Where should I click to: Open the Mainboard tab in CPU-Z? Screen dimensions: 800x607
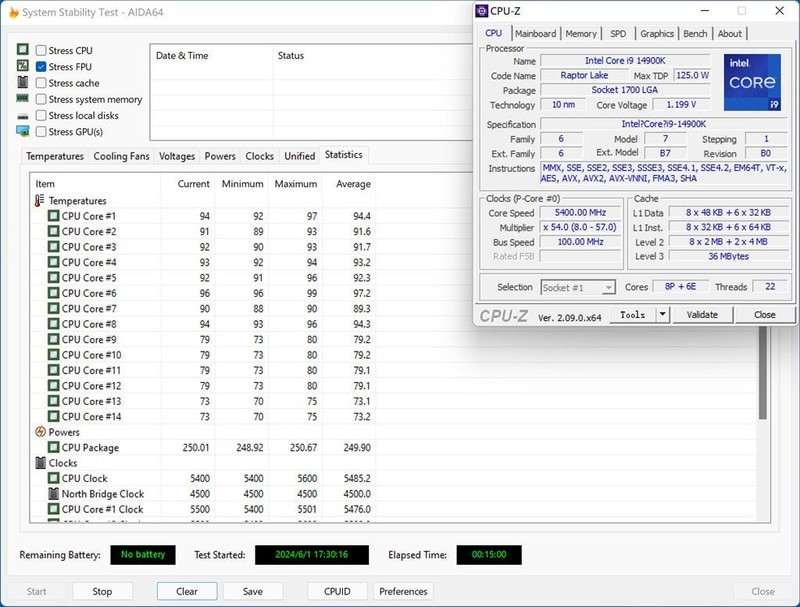tap(535, 33)
